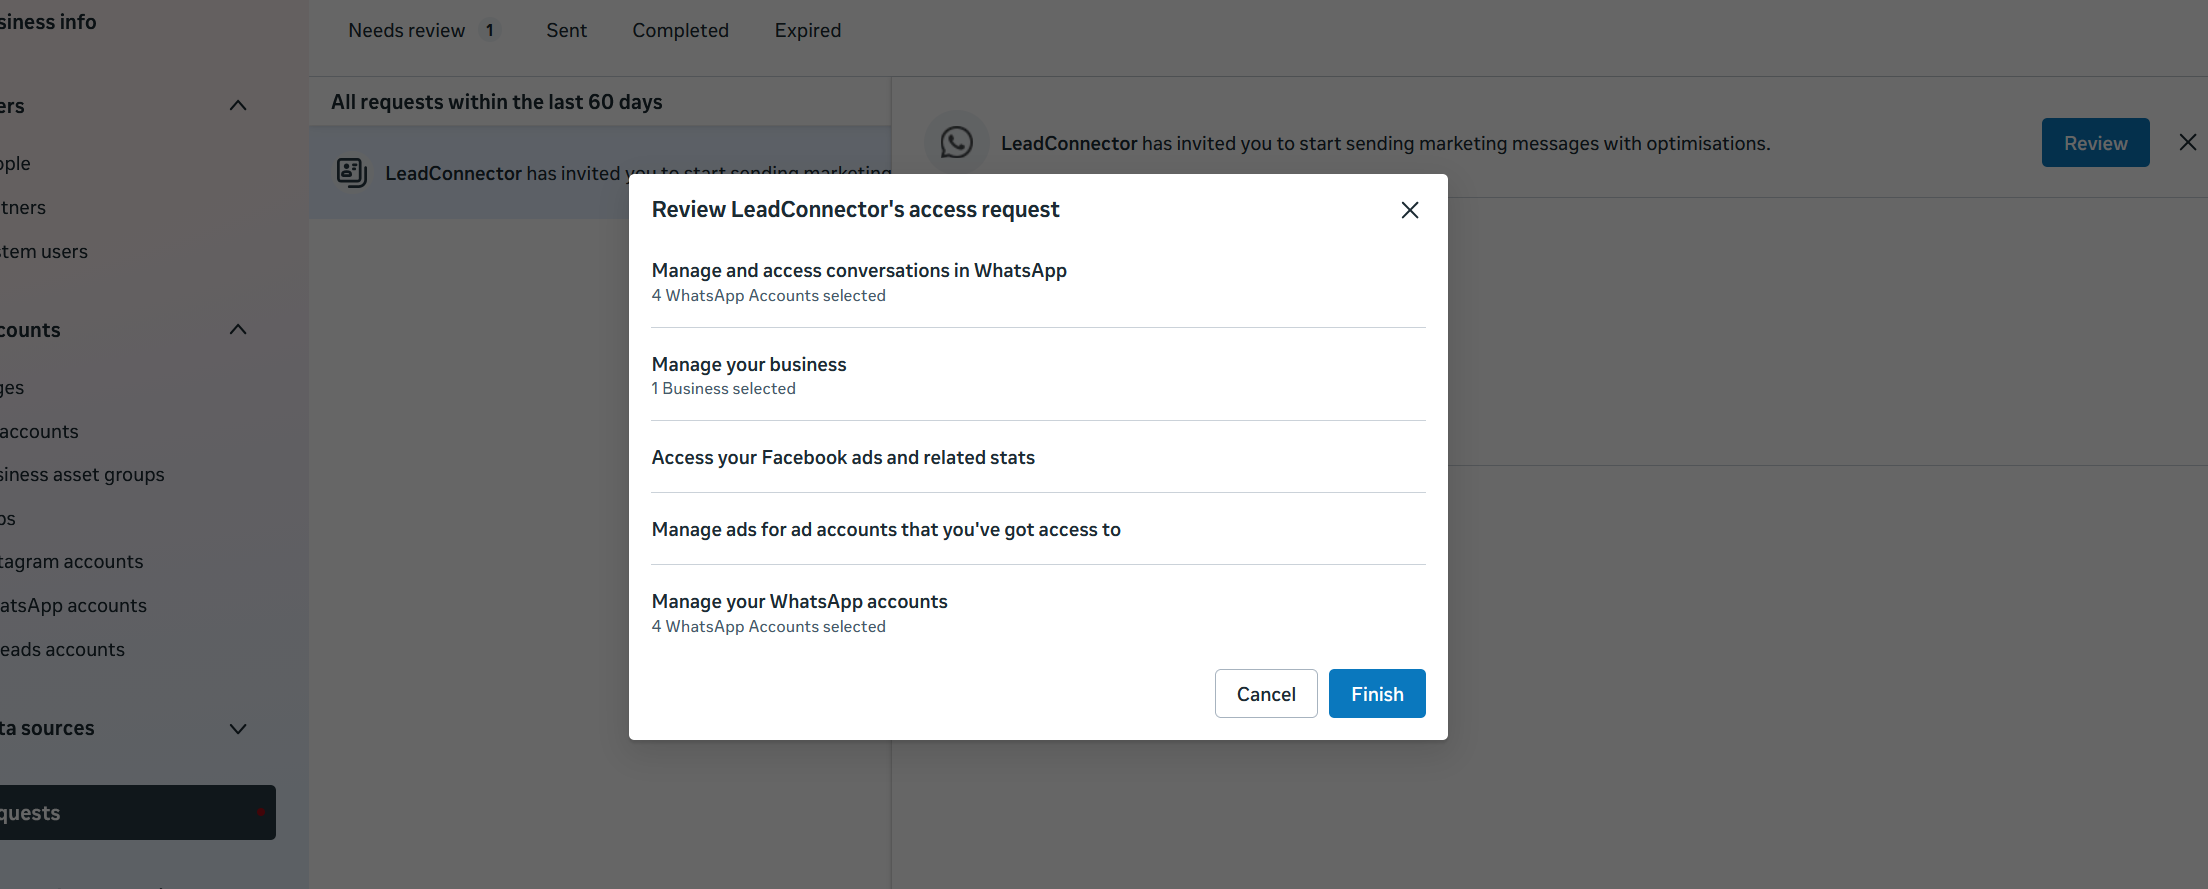Open Business asset groups in sidebar
The height and width of the screenshot is (889, 2208).
tap(82, 475)
